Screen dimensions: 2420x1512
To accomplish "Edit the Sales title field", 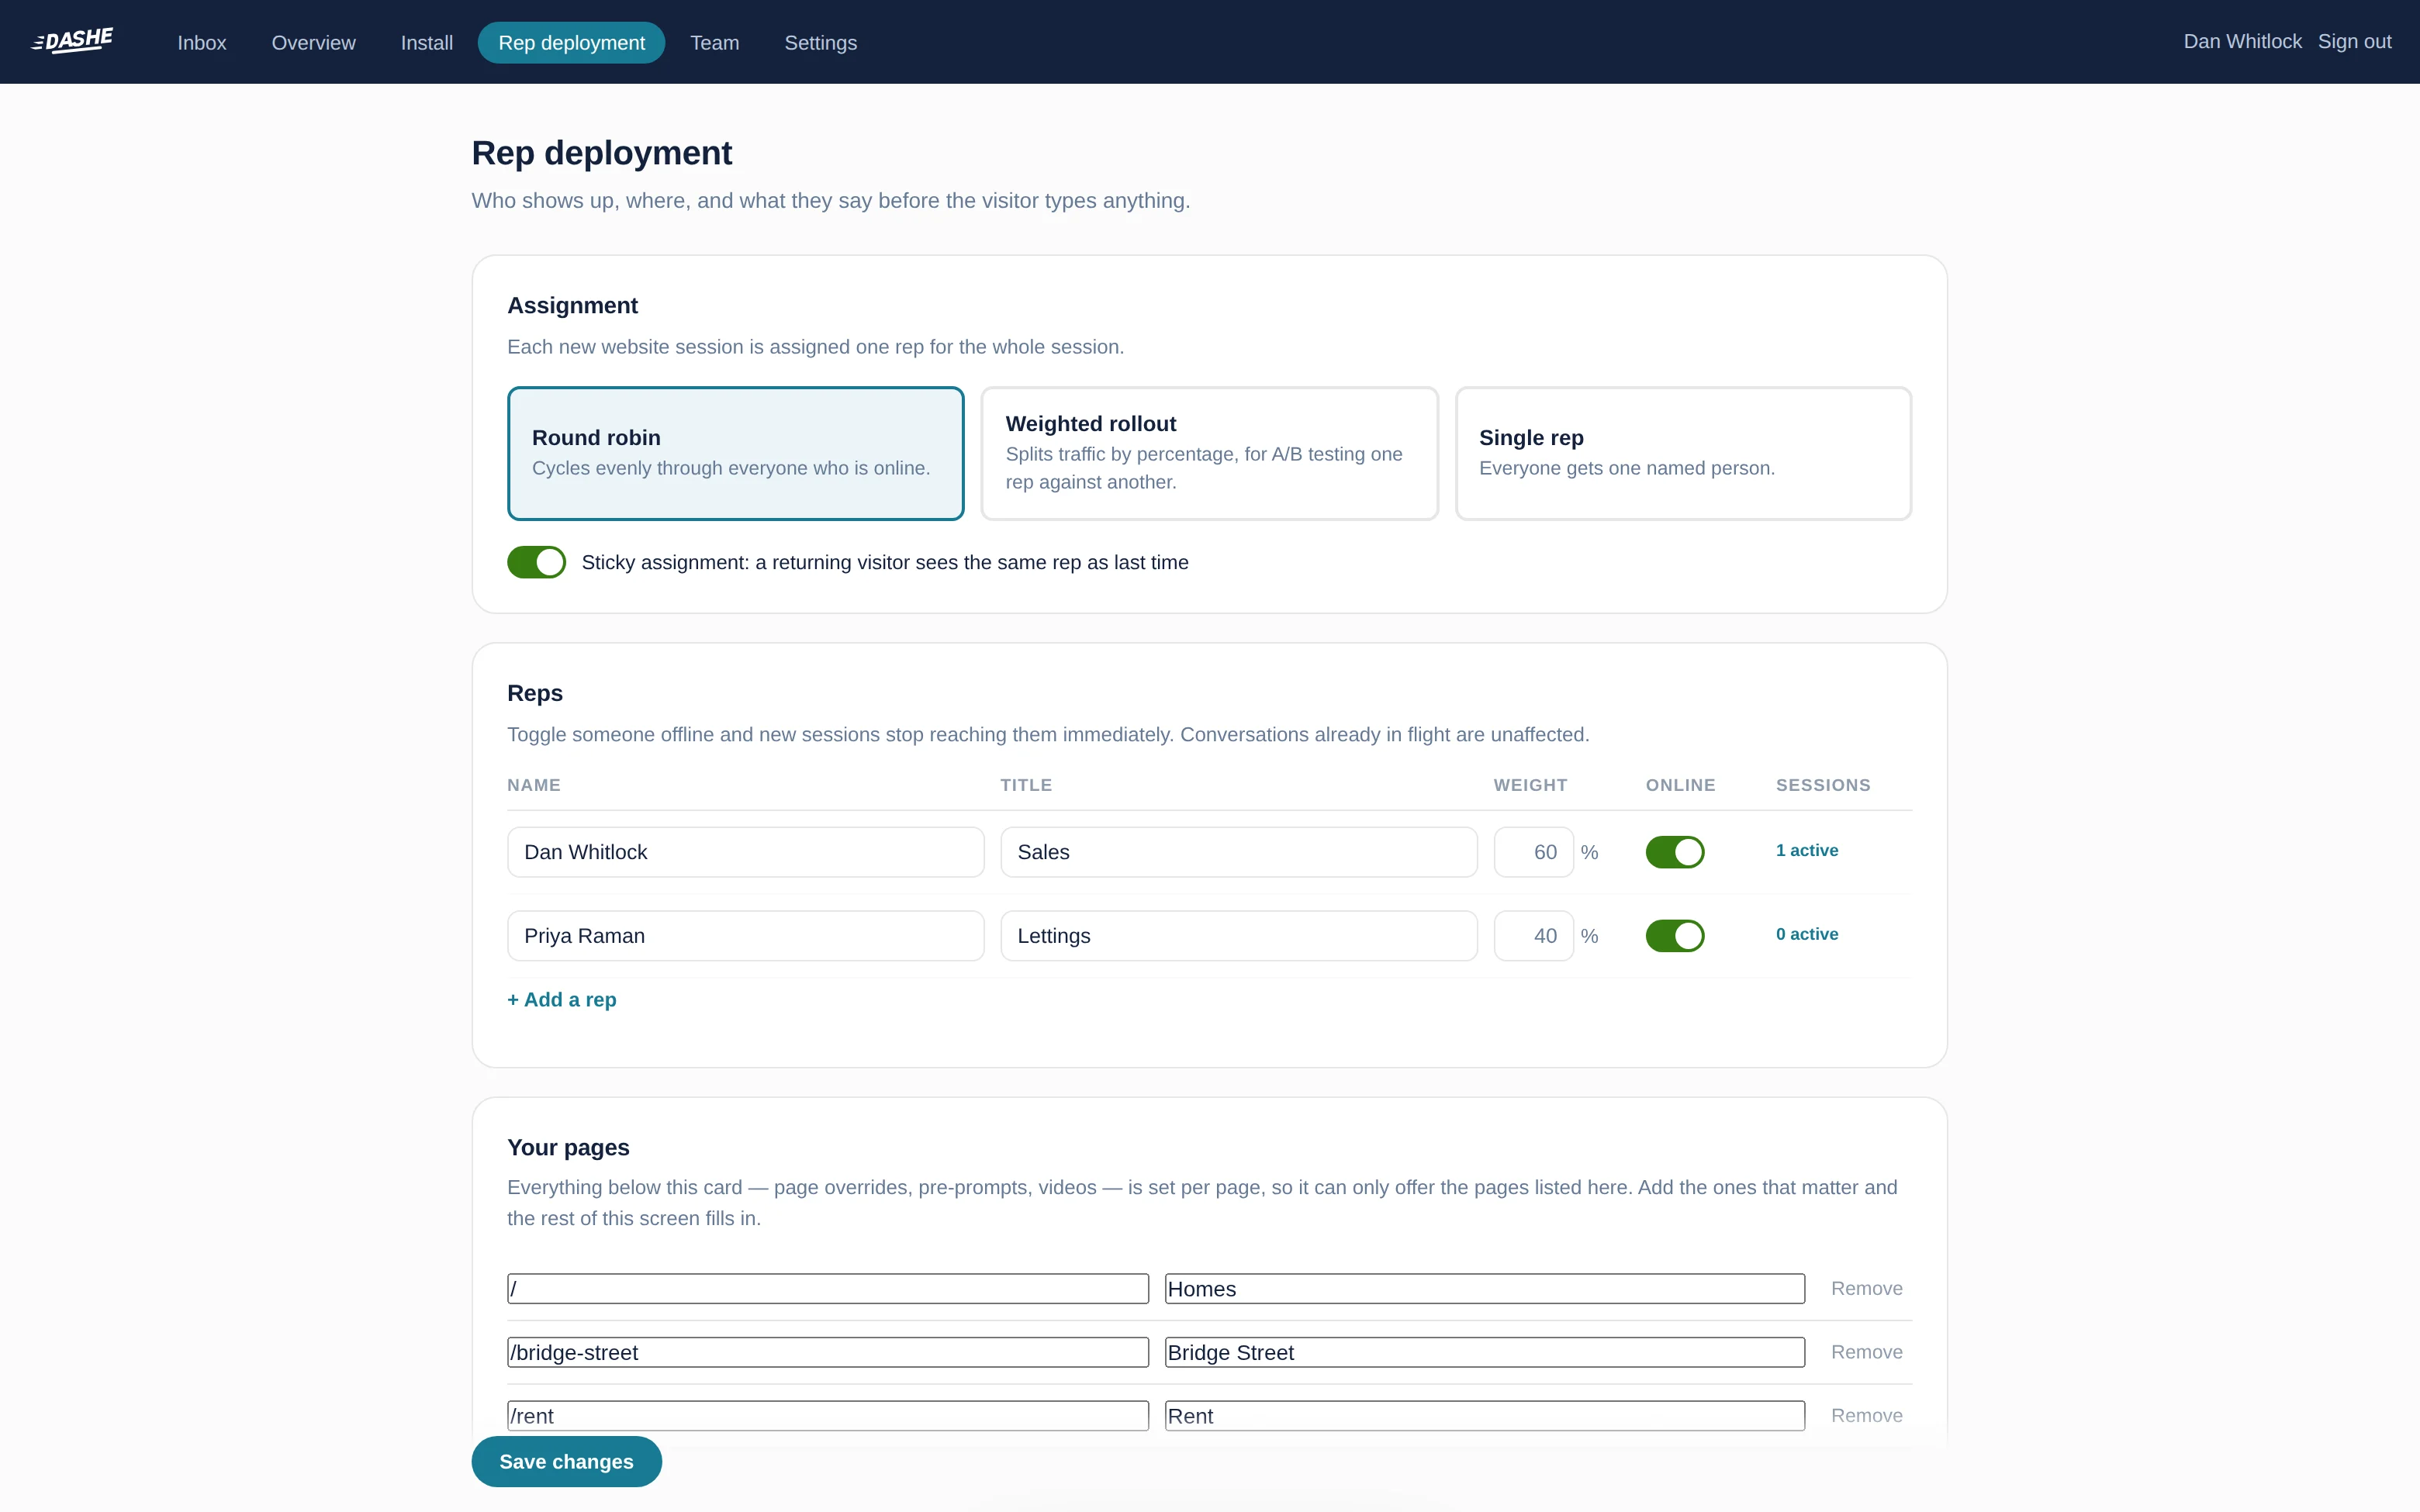I will [1238, 852].
